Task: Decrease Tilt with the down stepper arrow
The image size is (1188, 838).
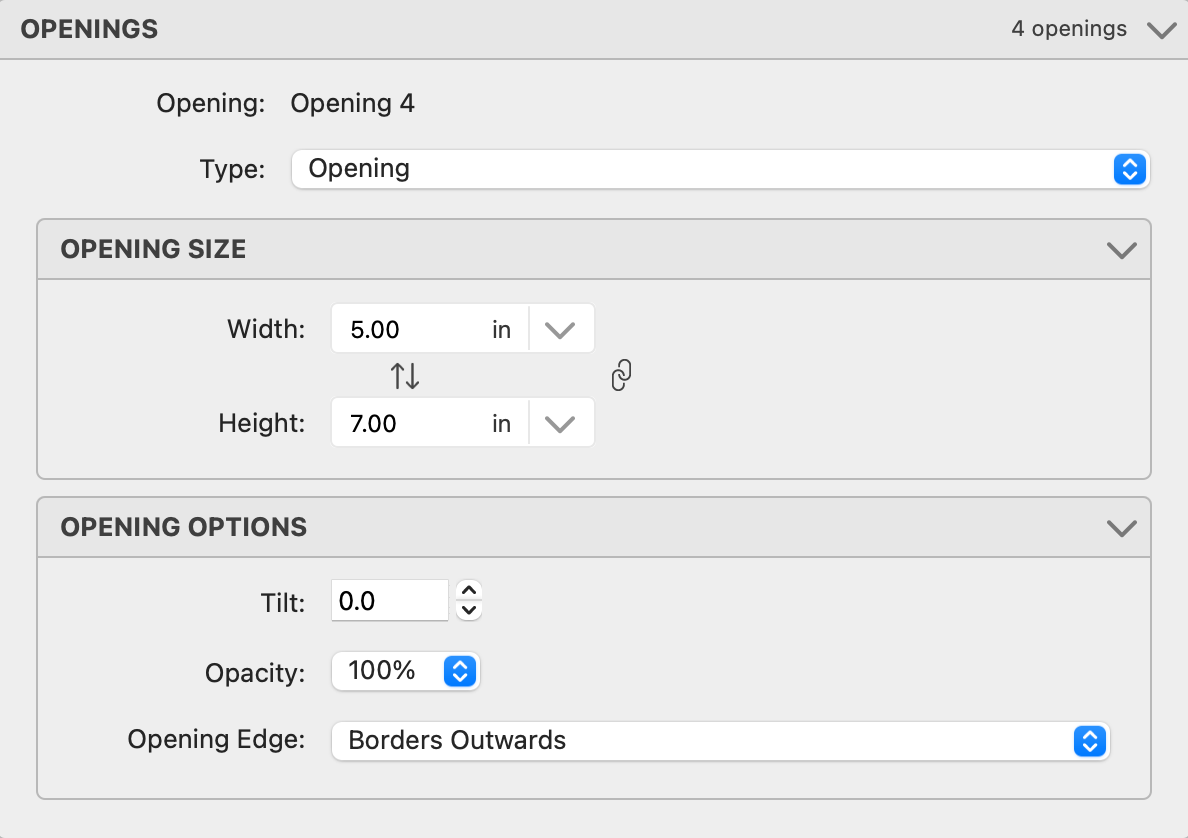Action: tap(469, 610)
